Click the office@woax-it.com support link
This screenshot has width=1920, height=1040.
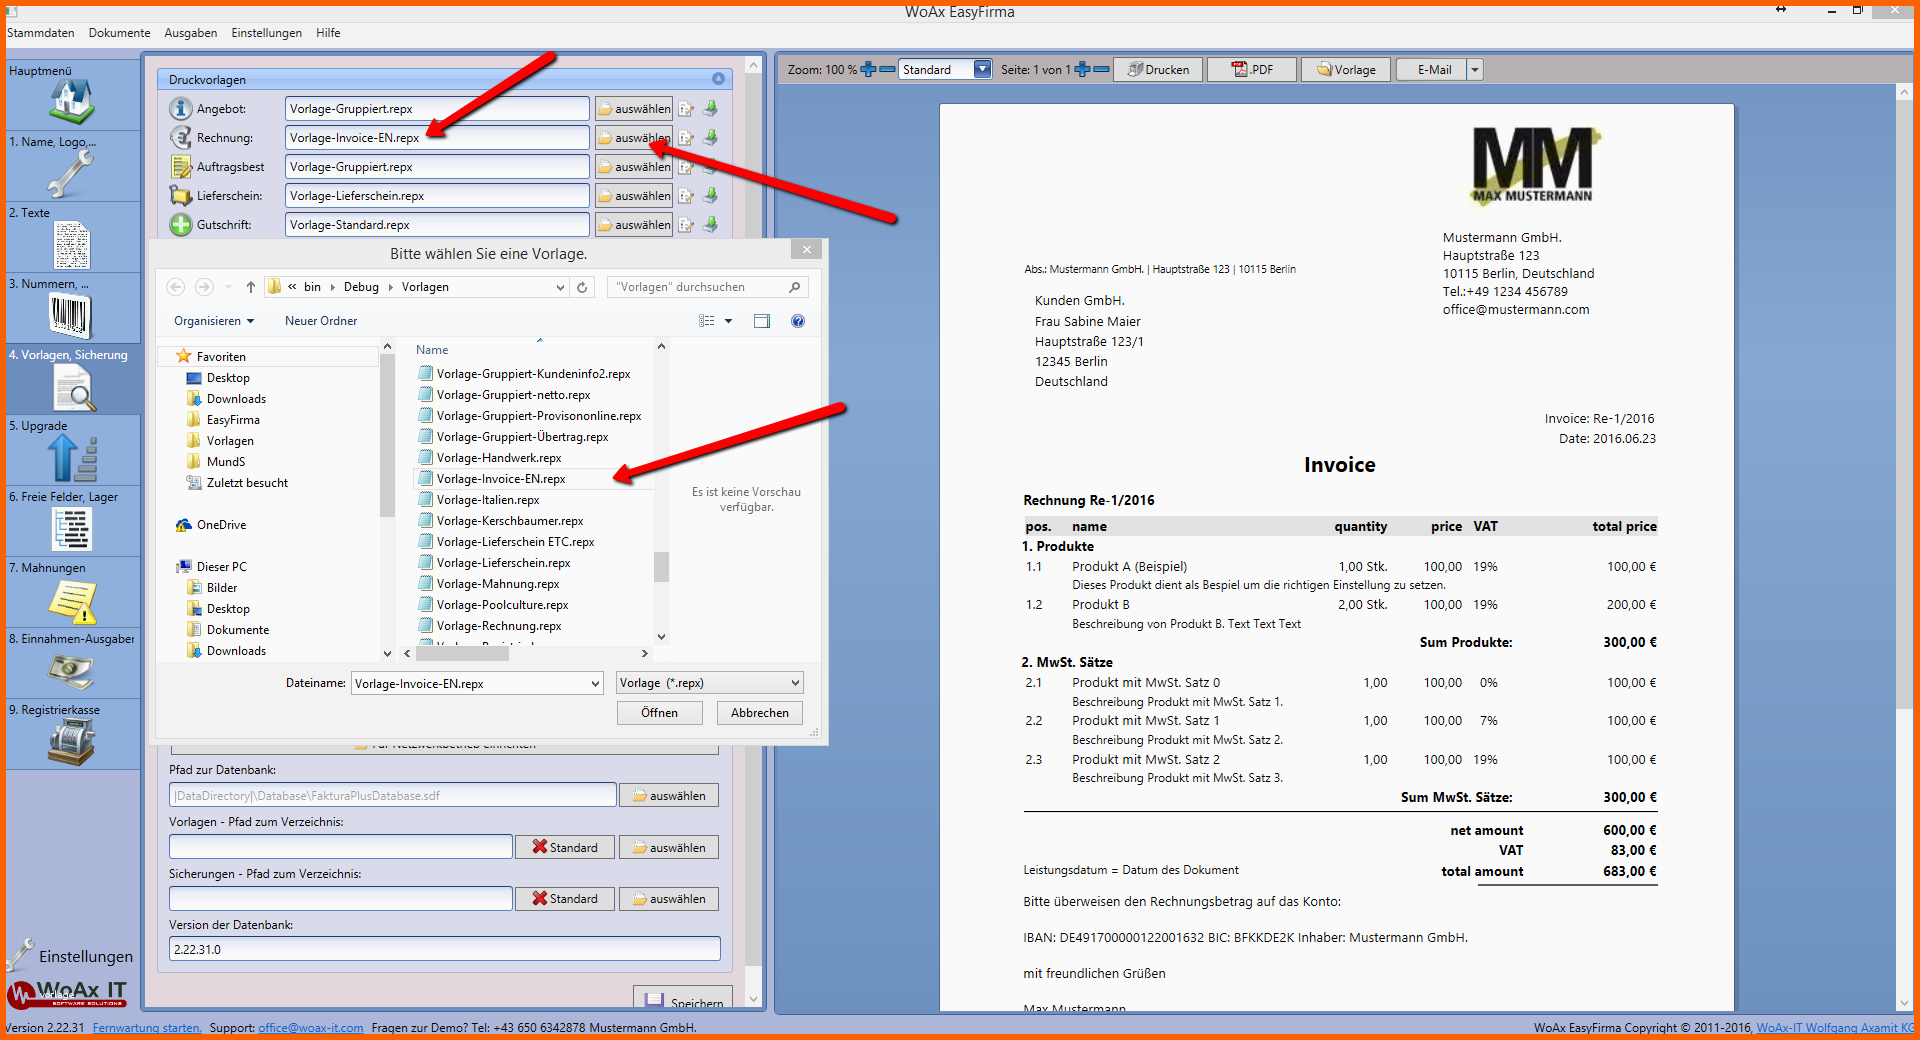(x=311, y=1028)
